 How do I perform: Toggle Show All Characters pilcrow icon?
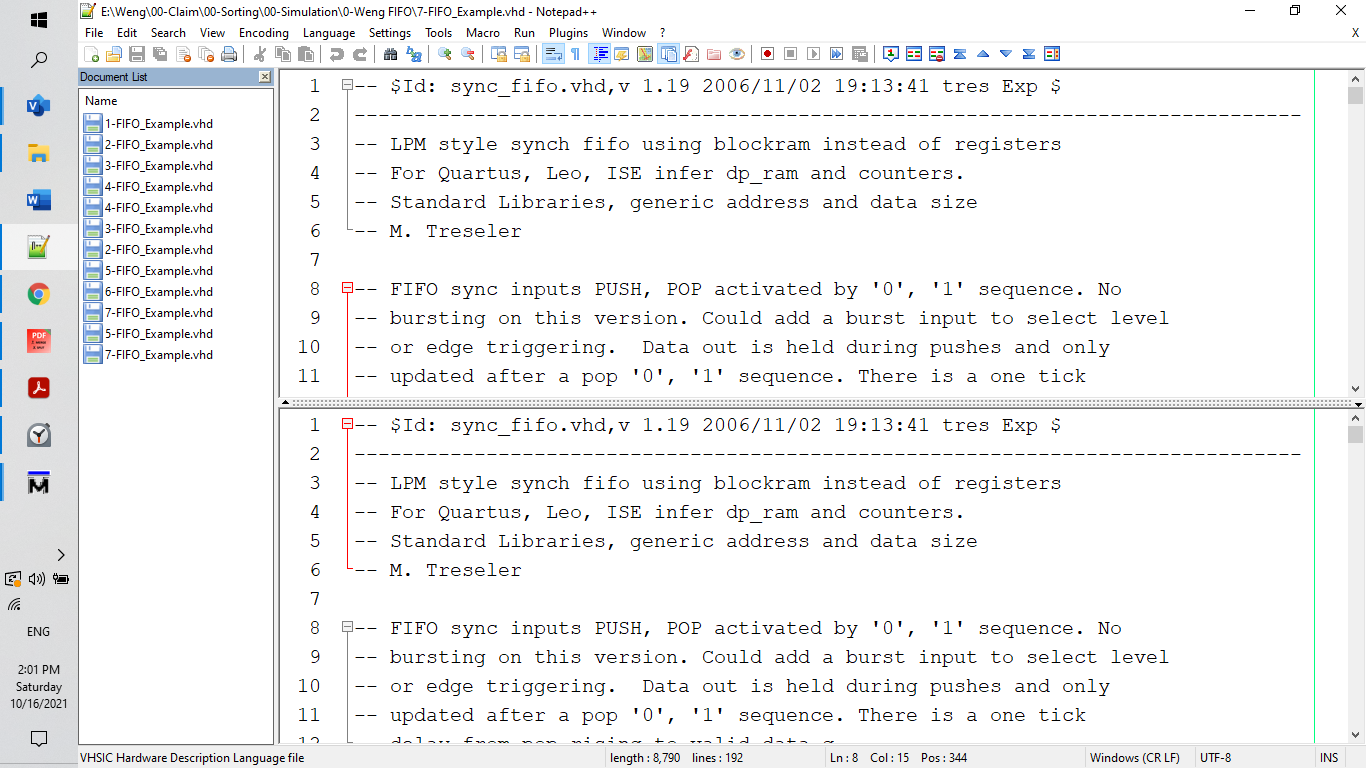576,54
